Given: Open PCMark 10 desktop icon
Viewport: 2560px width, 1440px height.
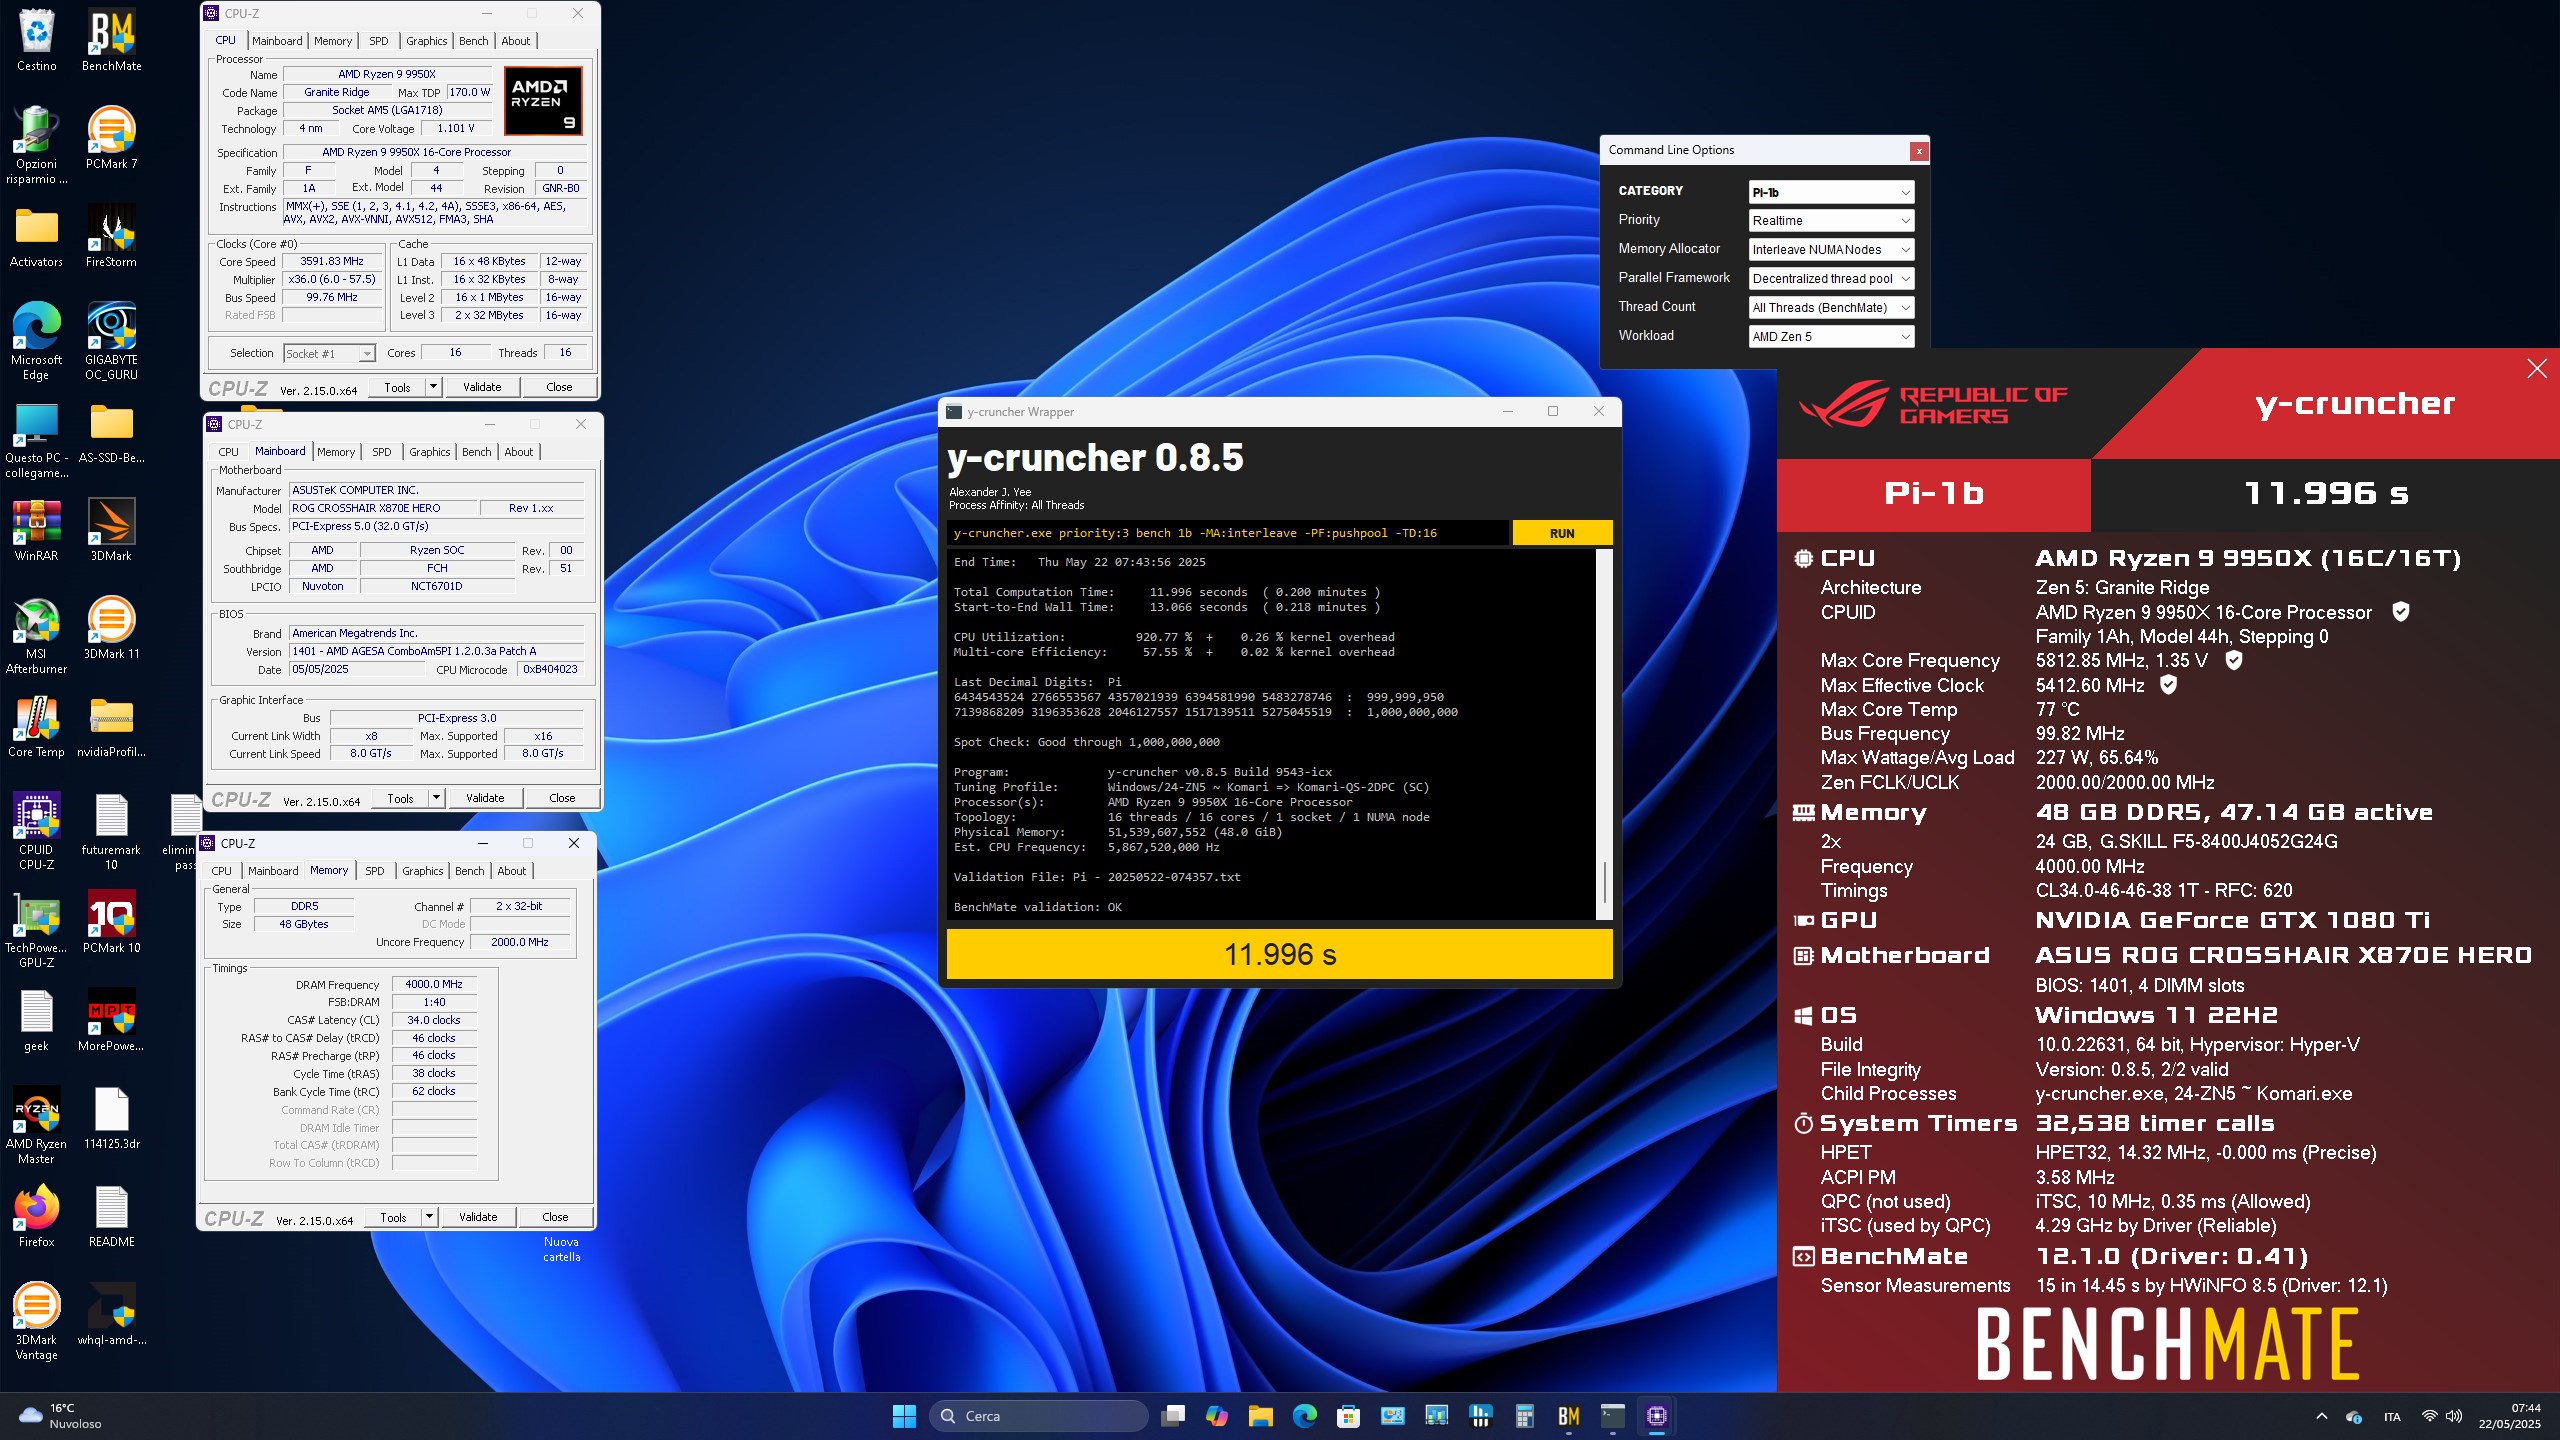Looking at the screenshot, I should pyautogui.click(x=111, y=922).
